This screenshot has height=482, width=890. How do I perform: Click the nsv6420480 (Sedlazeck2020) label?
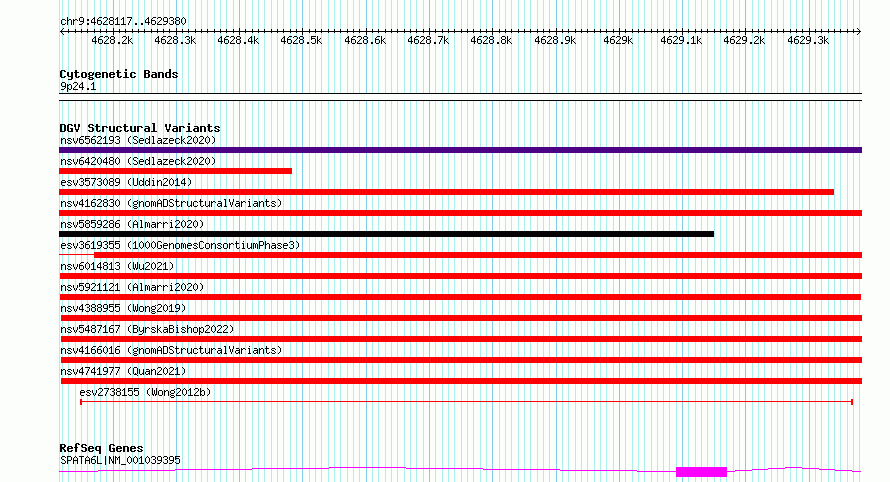[x=138, y=161]
